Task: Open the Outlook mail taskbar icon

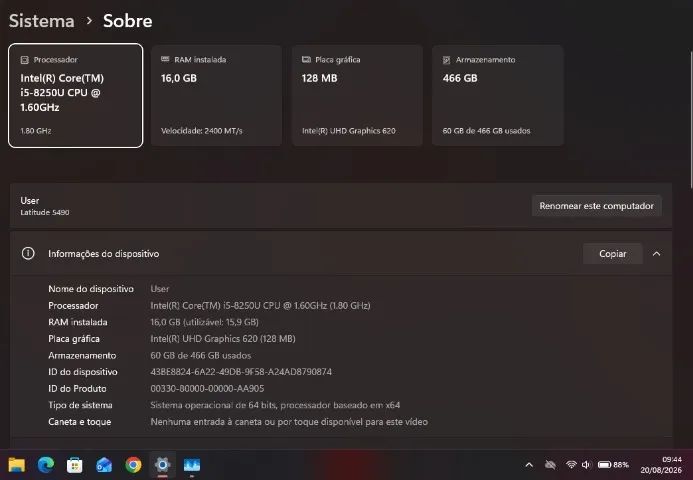Action: pyautogui.click(x=104, y=465)
